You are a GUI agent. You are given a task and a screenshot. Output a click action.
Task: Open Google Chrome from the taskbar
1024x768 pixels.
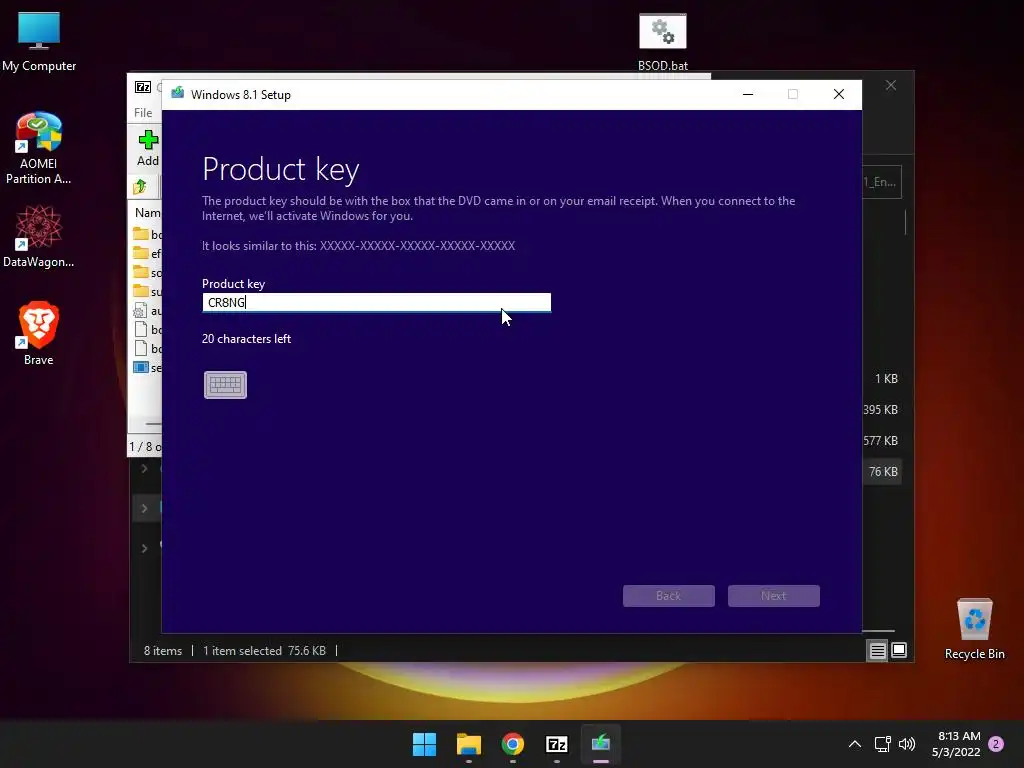click(513, 744)
